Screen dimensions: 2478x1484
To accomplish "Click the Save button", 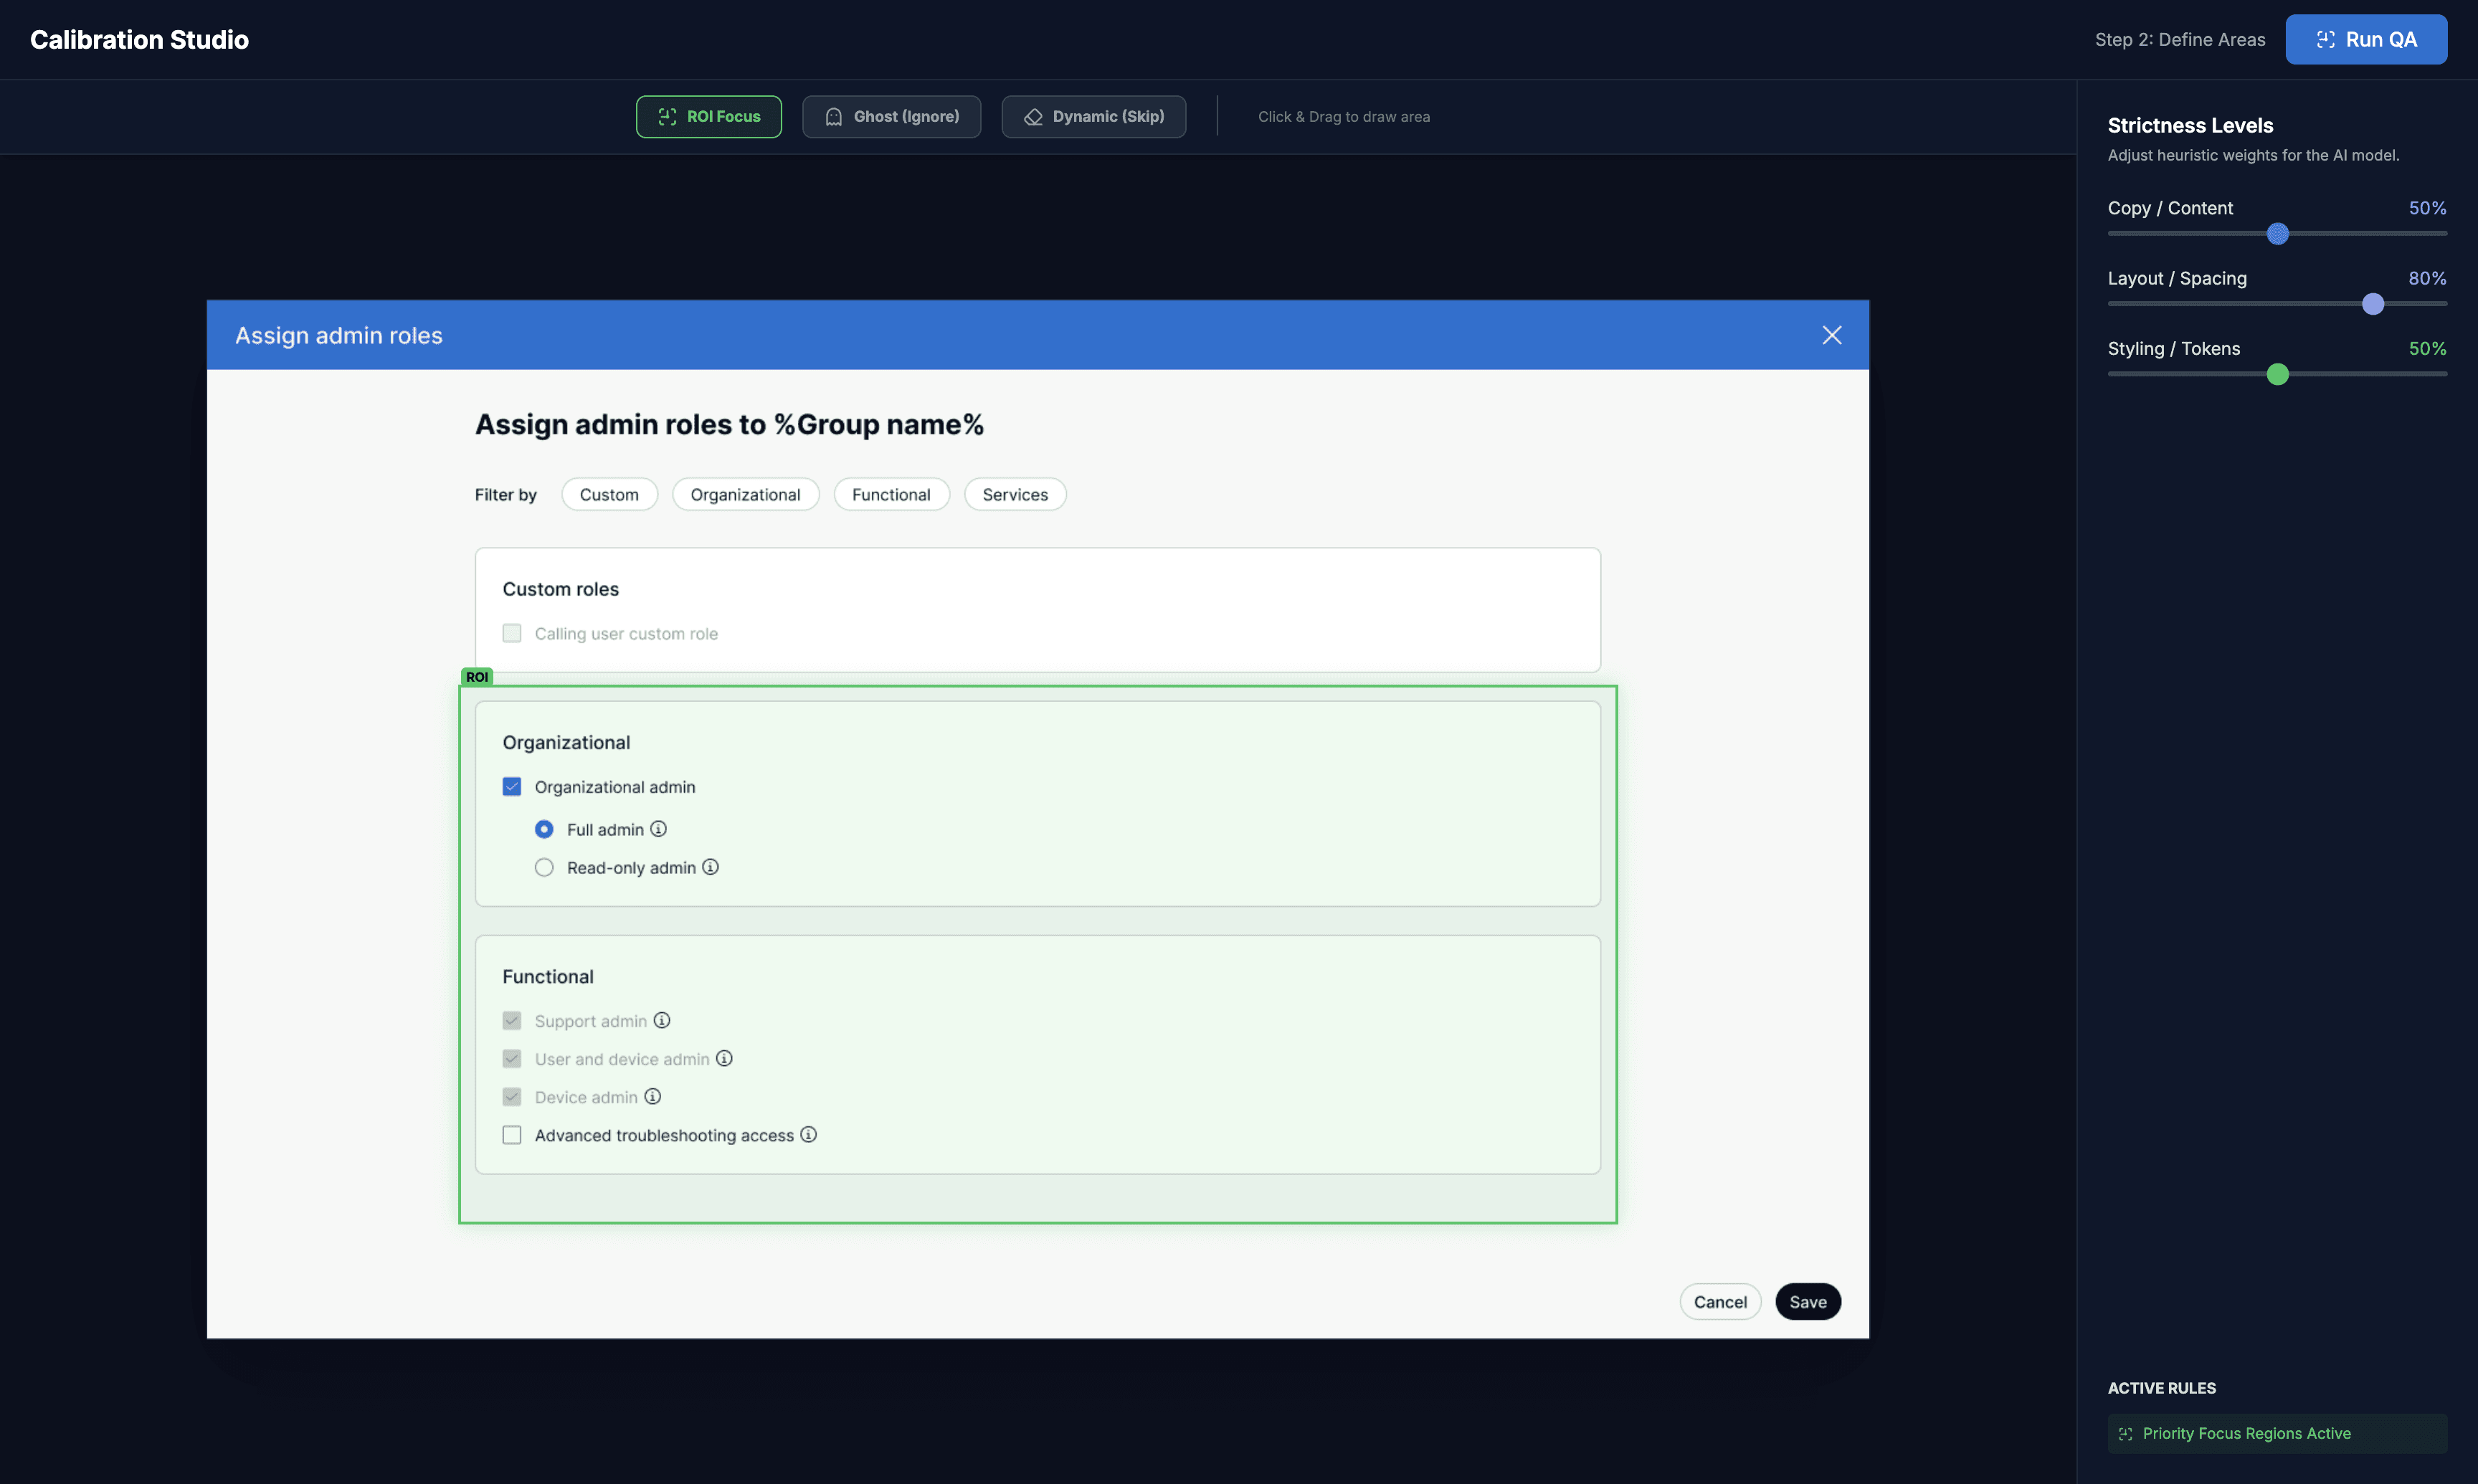I will (x=1807, y=1301).
